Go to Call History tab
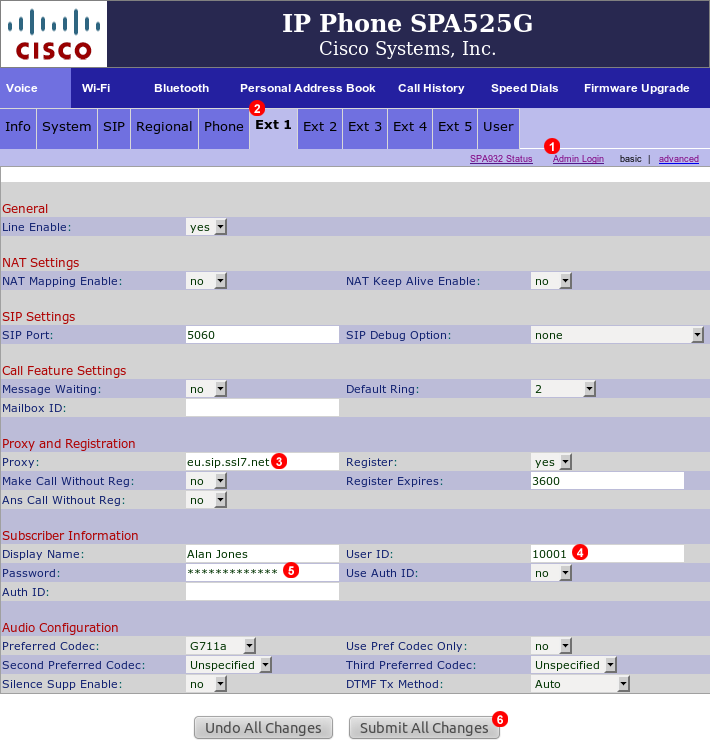This screenshot has width=710, height=749. click(431, 88)
